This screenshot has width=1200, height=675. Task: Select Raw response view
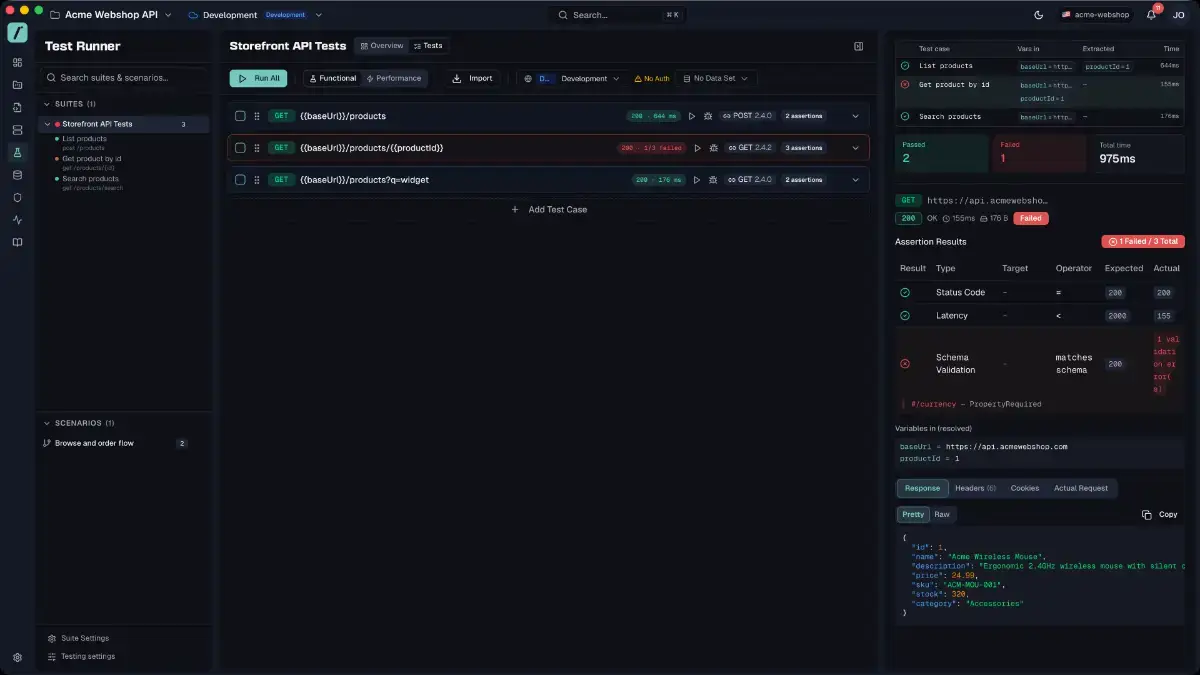coord(942,514)
